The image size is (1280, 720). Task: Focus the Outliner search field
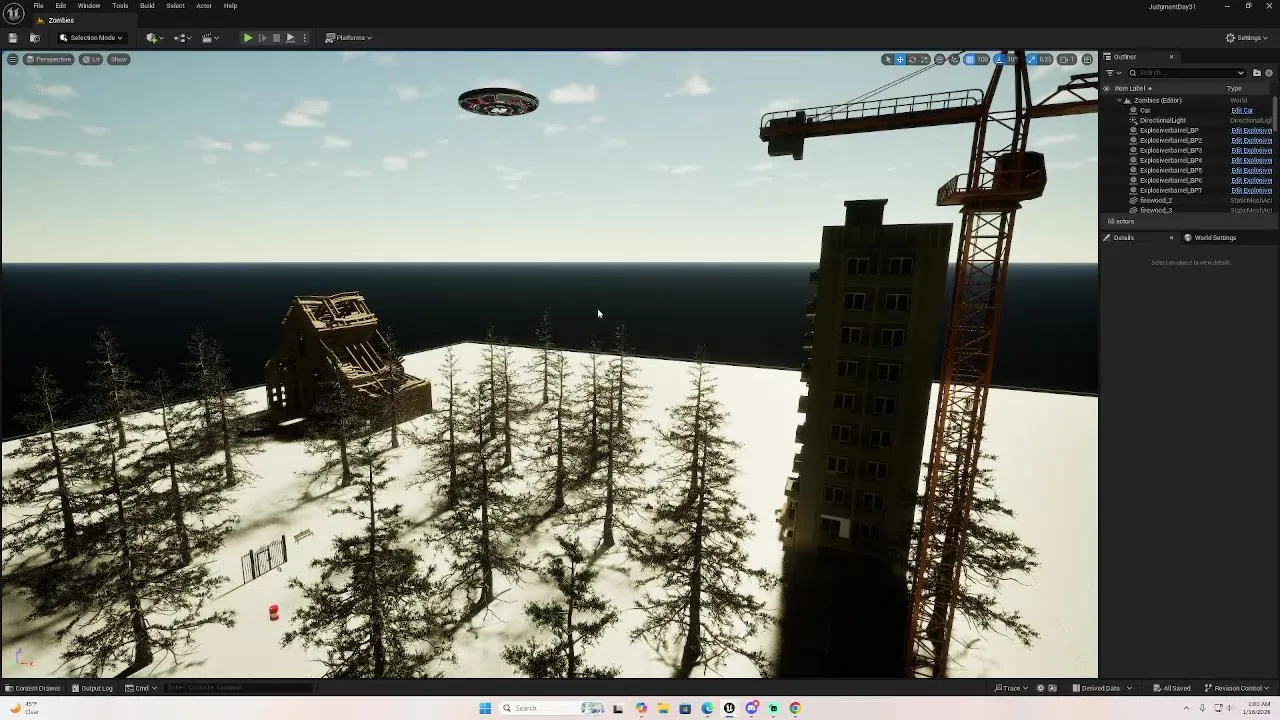pyautogui.click(x=1187, y=73)
